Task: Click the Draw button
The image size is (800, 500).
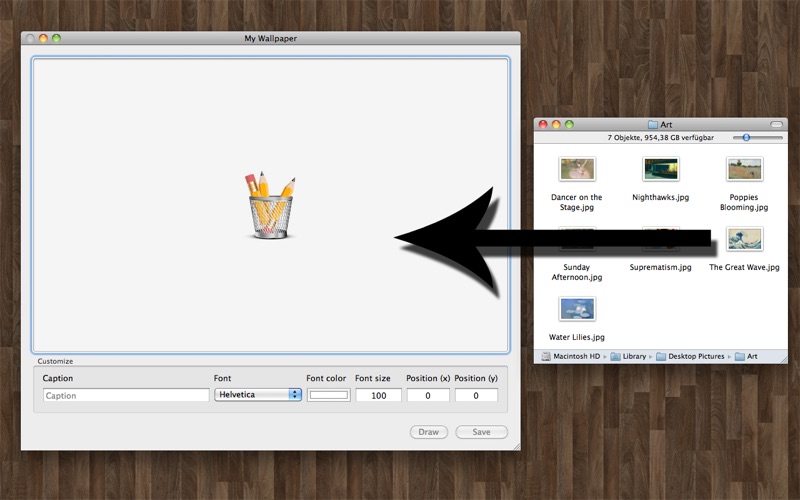Action: (429, 432)
